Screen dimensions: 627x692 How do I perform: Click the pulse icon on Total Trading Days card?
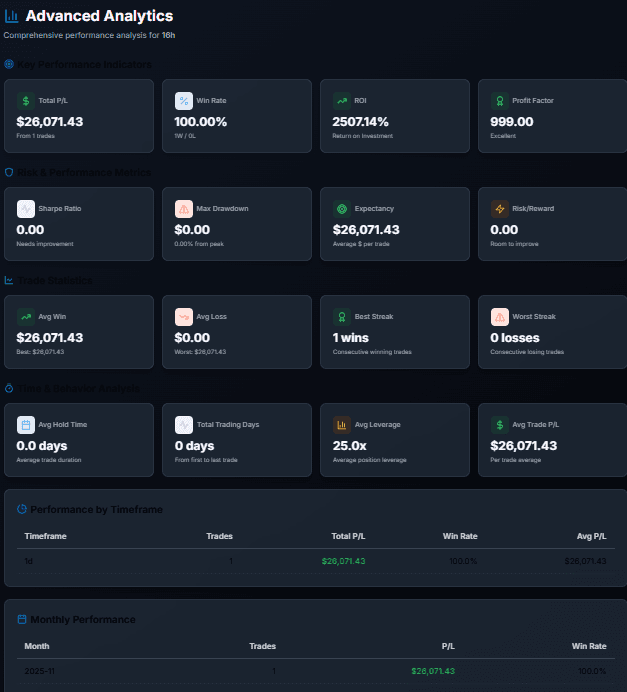(184, 425)
